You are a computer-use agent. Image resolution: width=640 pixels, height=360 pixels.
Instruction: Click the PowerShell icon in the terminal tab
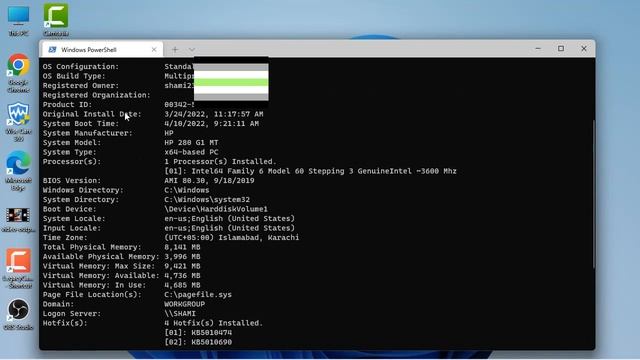(x=52, y=49)
